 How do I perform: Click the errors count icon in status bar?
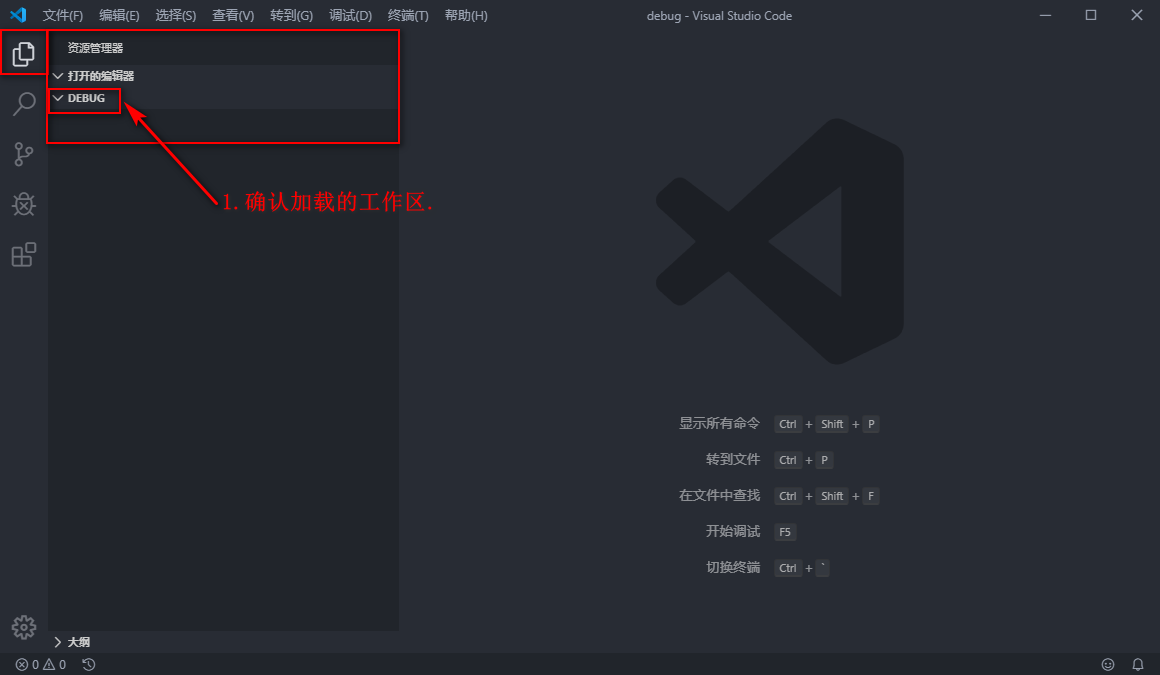pyautogui.click(x=22, y=665)
